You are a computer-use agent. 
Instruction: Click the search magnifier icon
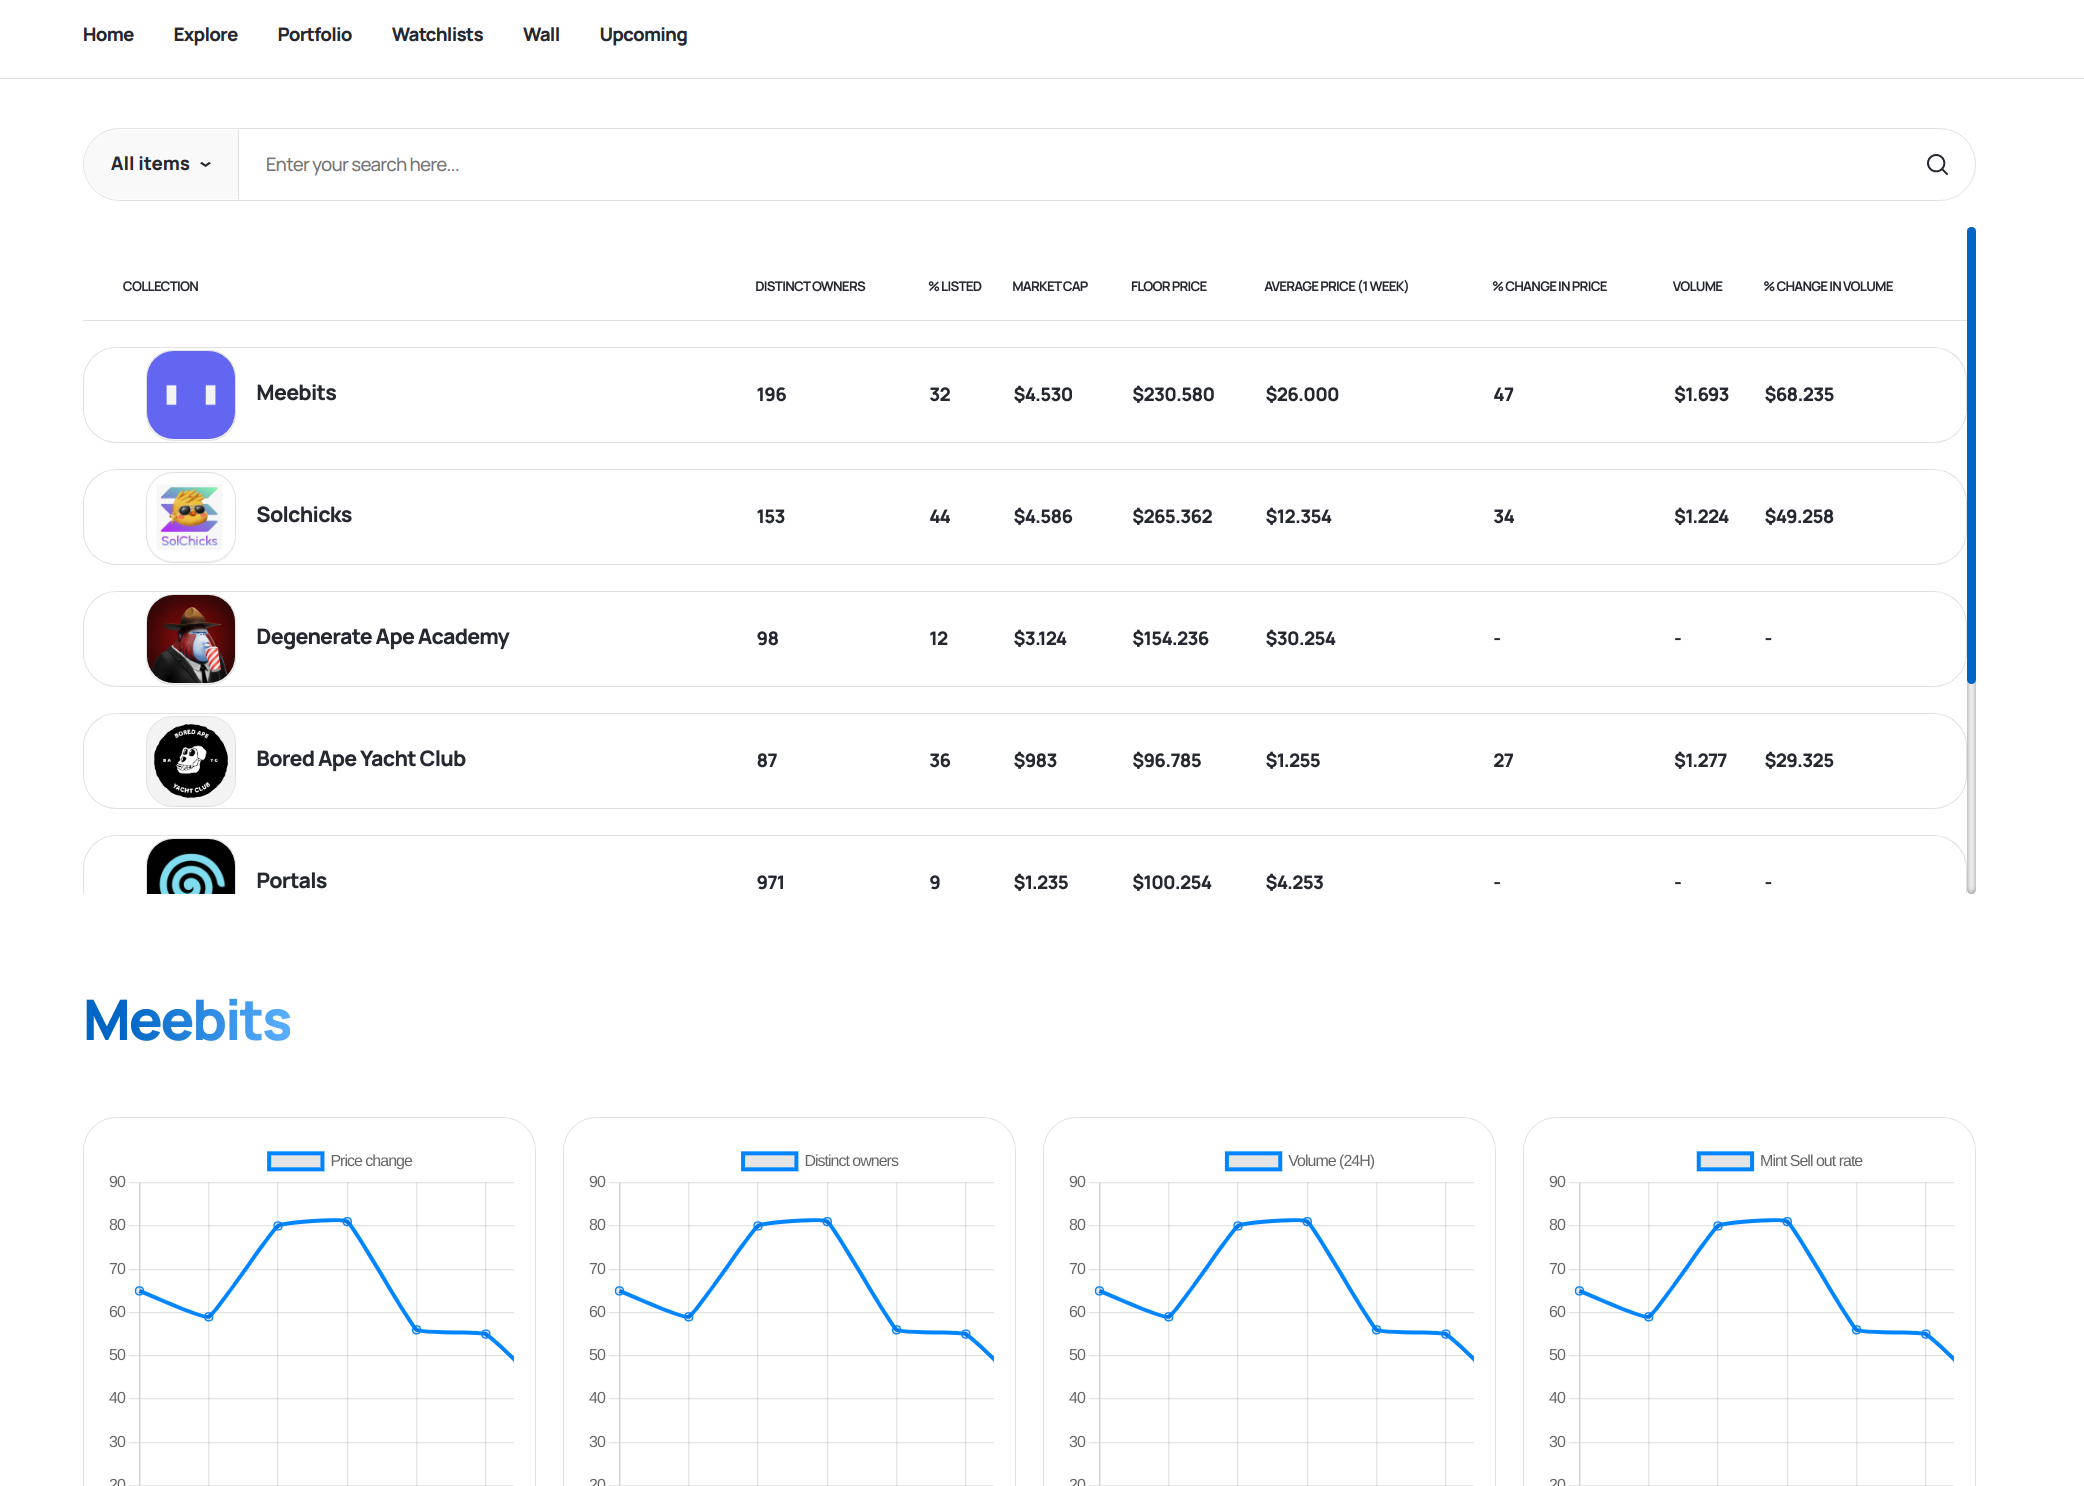coord(1937,165)
